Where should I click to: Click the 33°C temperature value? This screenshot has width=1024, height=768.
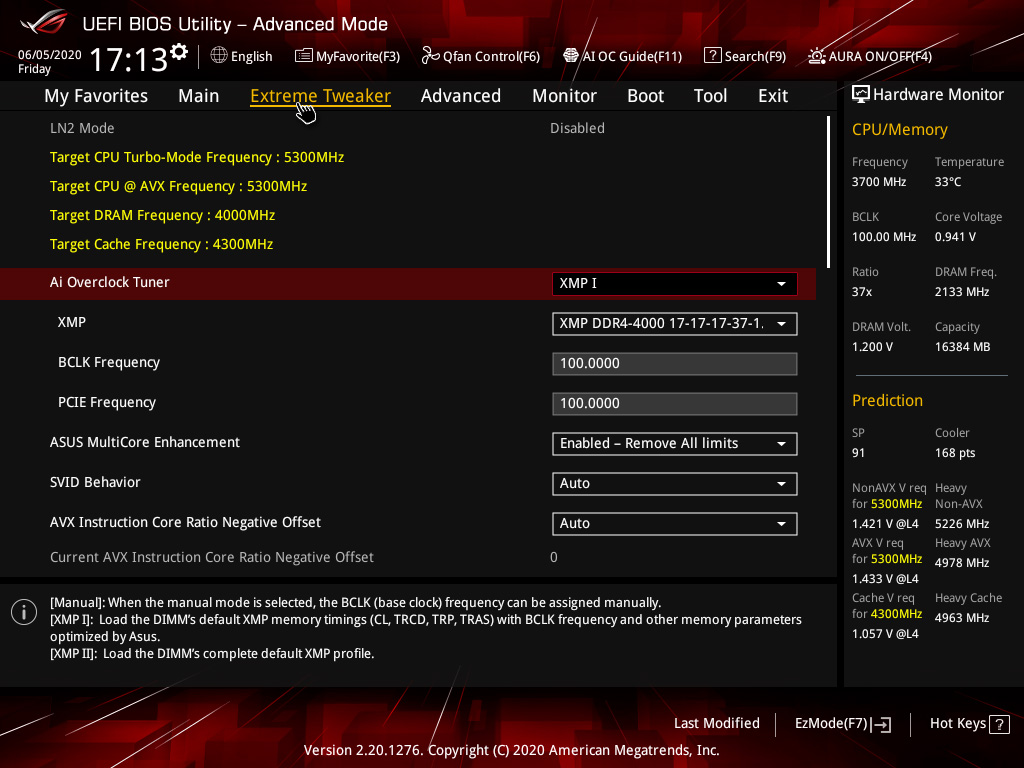[948, 182]
